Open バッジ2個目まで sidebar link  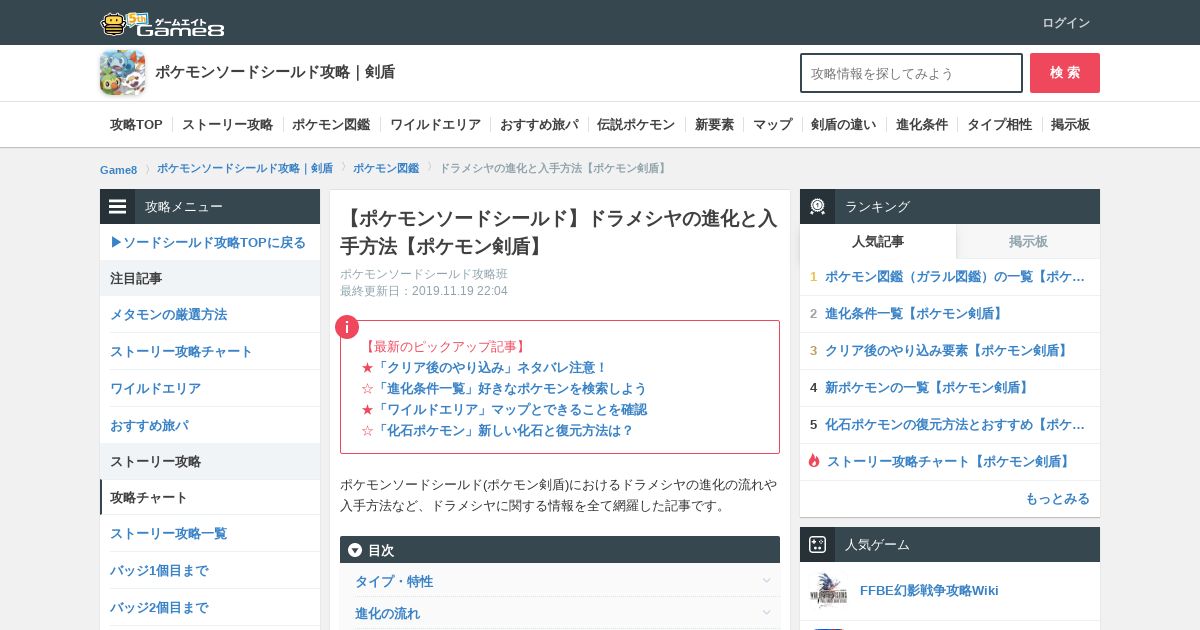(159, 607)
